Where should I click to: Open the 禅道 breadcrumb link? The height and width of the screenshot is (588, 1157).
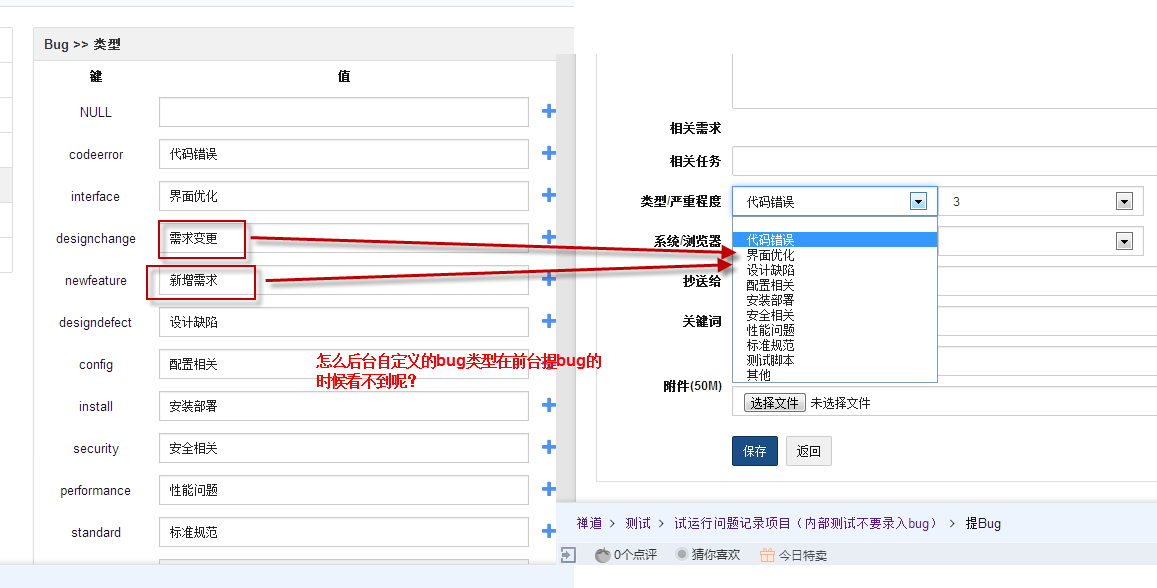[589, 523]
